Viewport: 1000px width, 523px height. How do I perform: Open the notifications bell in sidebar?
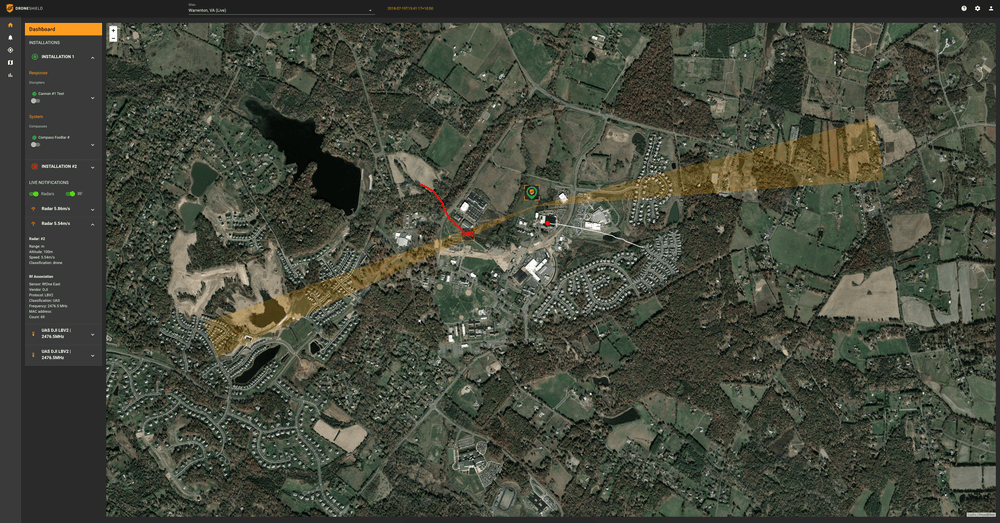[x=10, y=37]
